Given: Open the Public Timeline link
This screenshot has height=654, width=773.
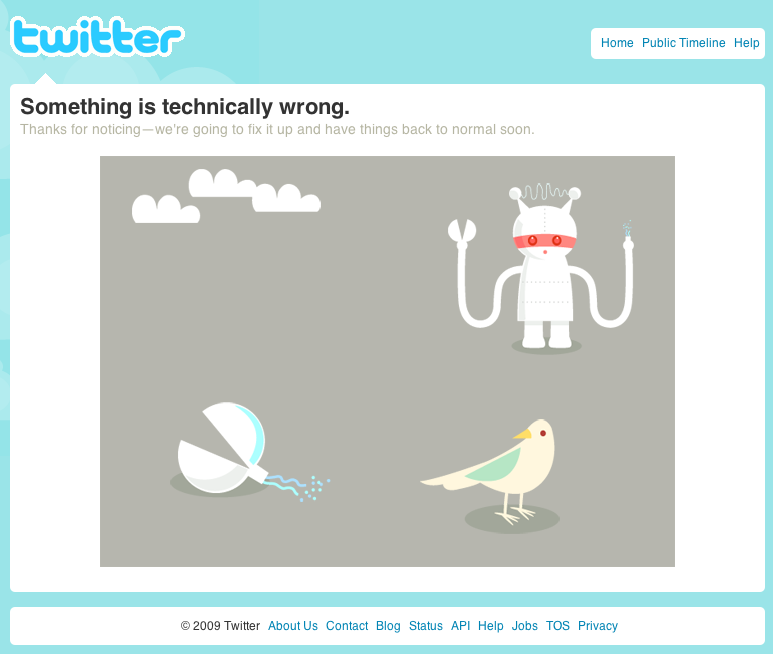Looking at the screenshot, I should pyautogui.click(x=683, y=43).
